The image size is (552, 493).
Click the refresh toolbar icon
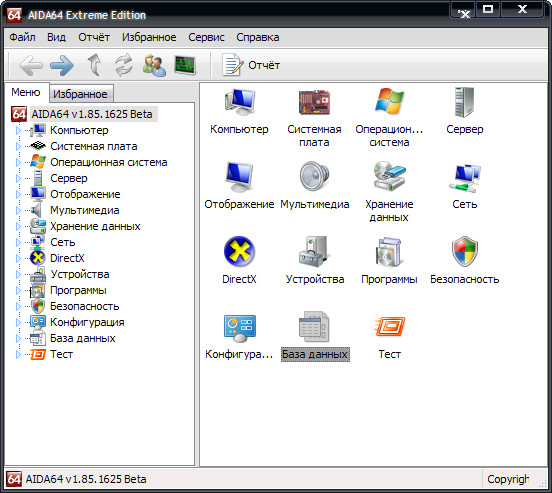[124, 65]
